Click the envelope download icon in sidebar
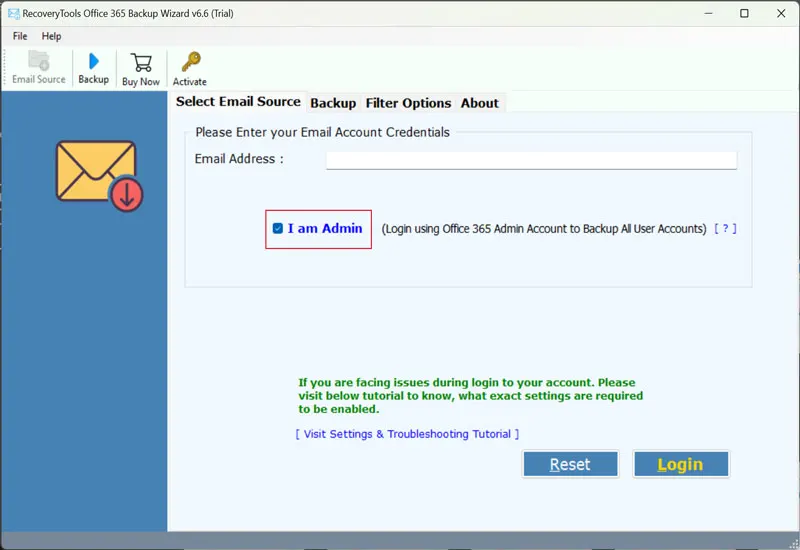The width and height of the screenshot is (800, 550). coord(98,175)
